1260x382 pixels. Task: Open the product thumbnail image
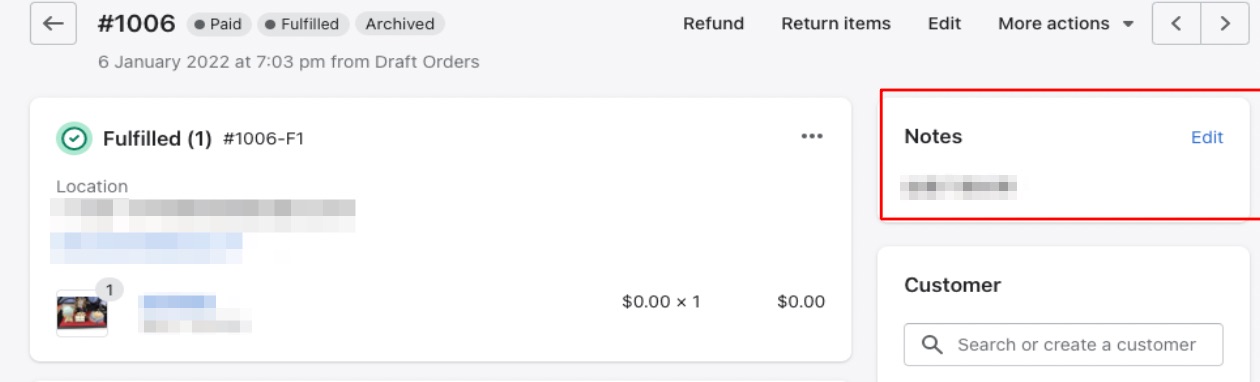pos(82,313)
